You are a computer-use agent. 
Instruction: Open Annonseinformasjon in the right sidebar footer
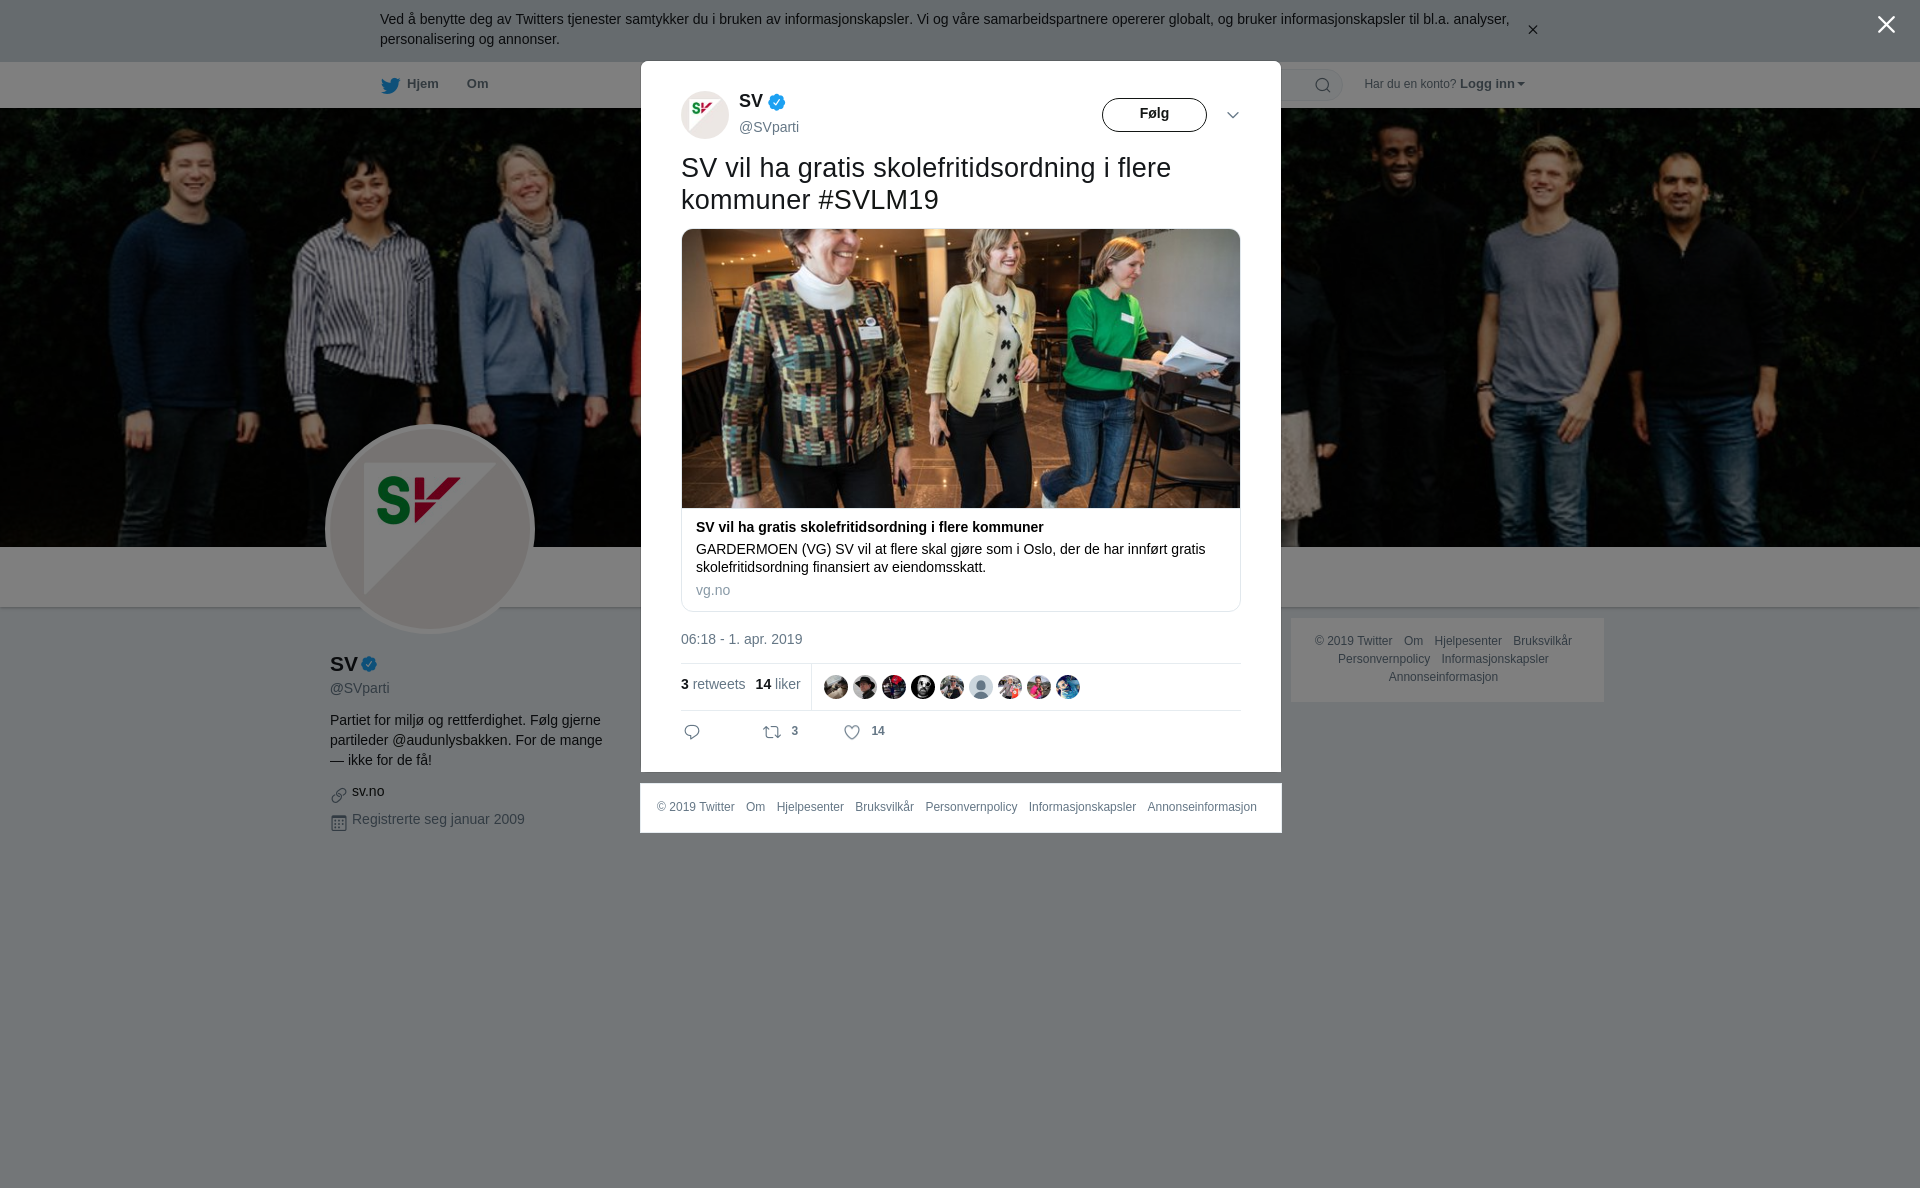[1443, 677]
